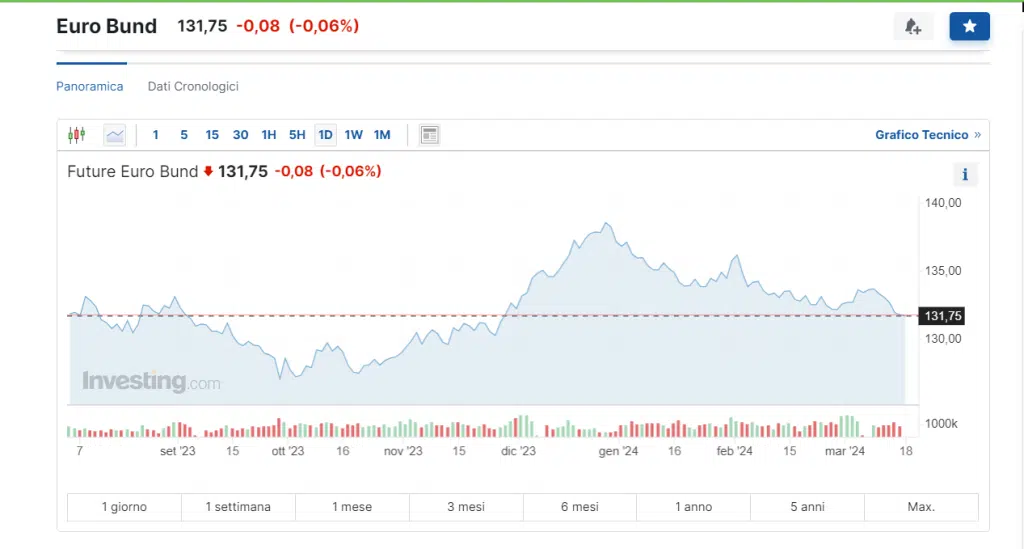Viewport: 1024px width, 549px height.
Task: Switch to the Dati Cronologici tab
Action: [x=193, y=87]
